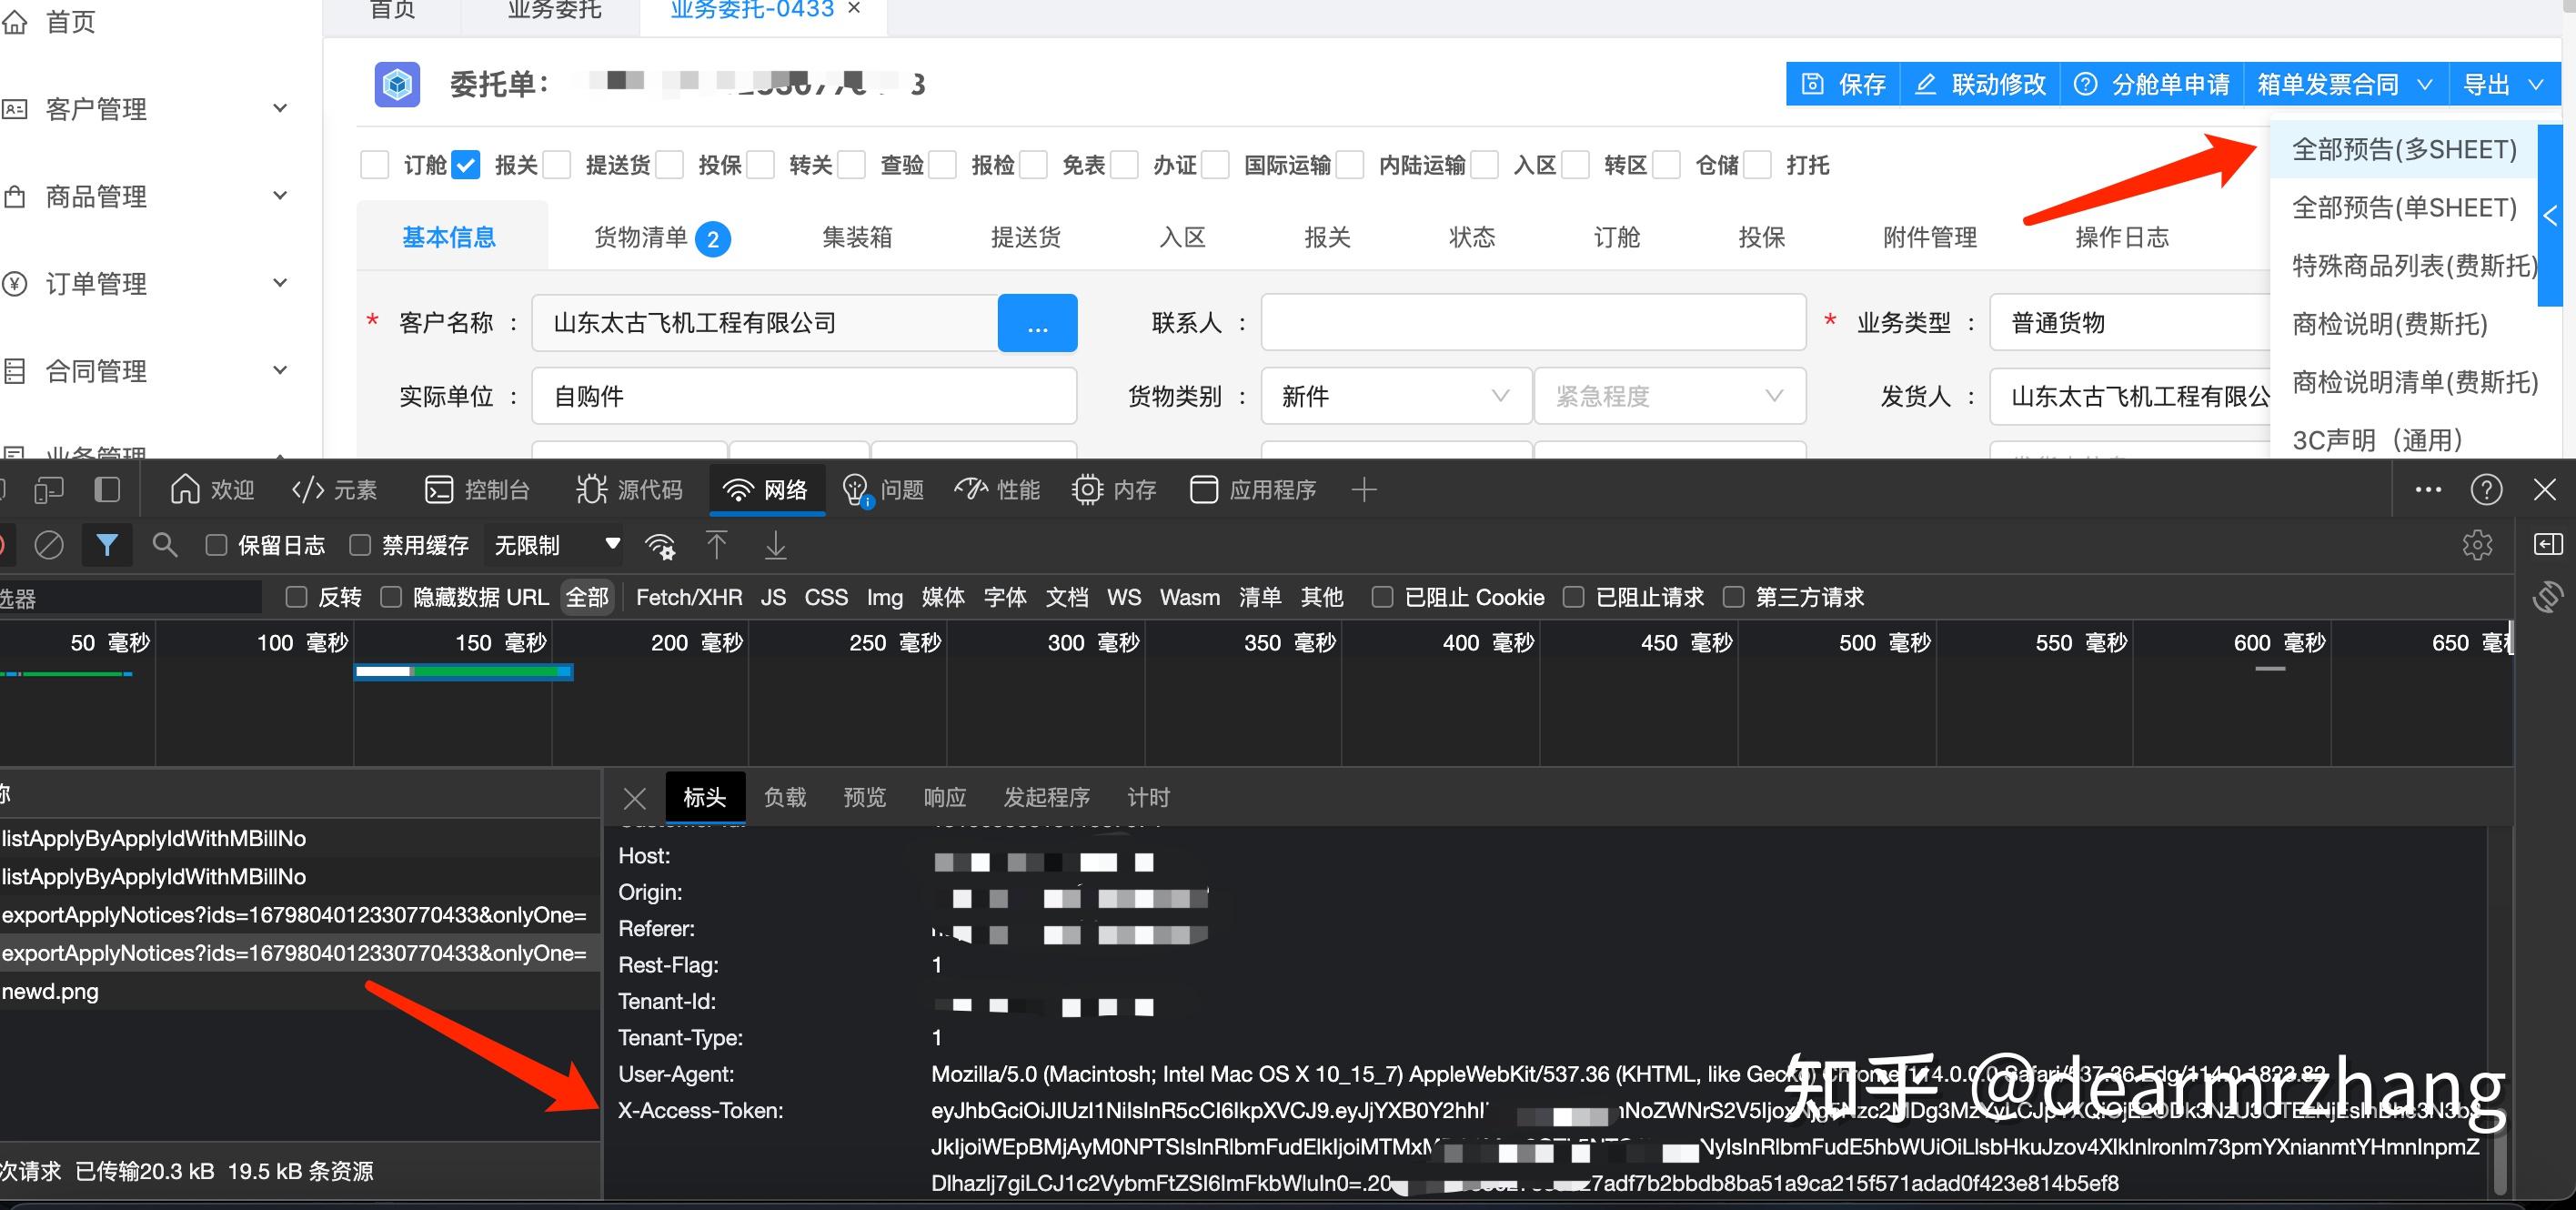The image size is (2576, 1210).
Task: Click the blue cube icon beside 委托单
Action: coord(397,85)
